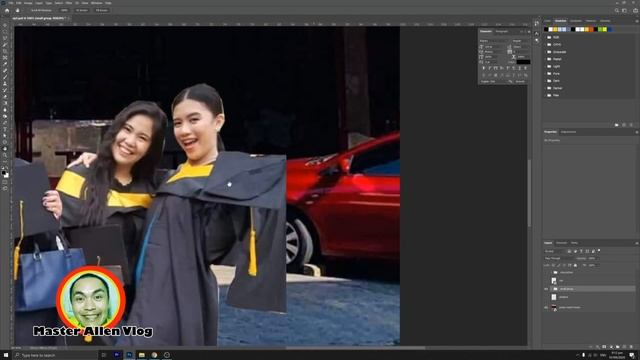Viewport: 640px width, 360px height.
Task: Expand the CMYK swatch group
Action: (546, 44)
